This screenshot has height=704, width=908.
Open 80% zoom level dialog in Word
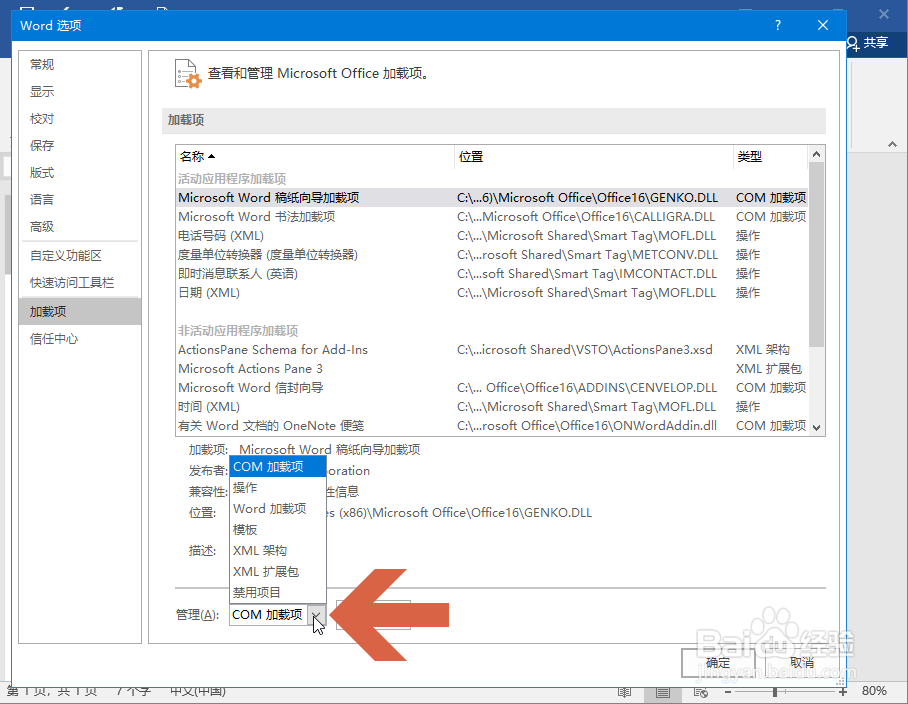click(874, 691)
